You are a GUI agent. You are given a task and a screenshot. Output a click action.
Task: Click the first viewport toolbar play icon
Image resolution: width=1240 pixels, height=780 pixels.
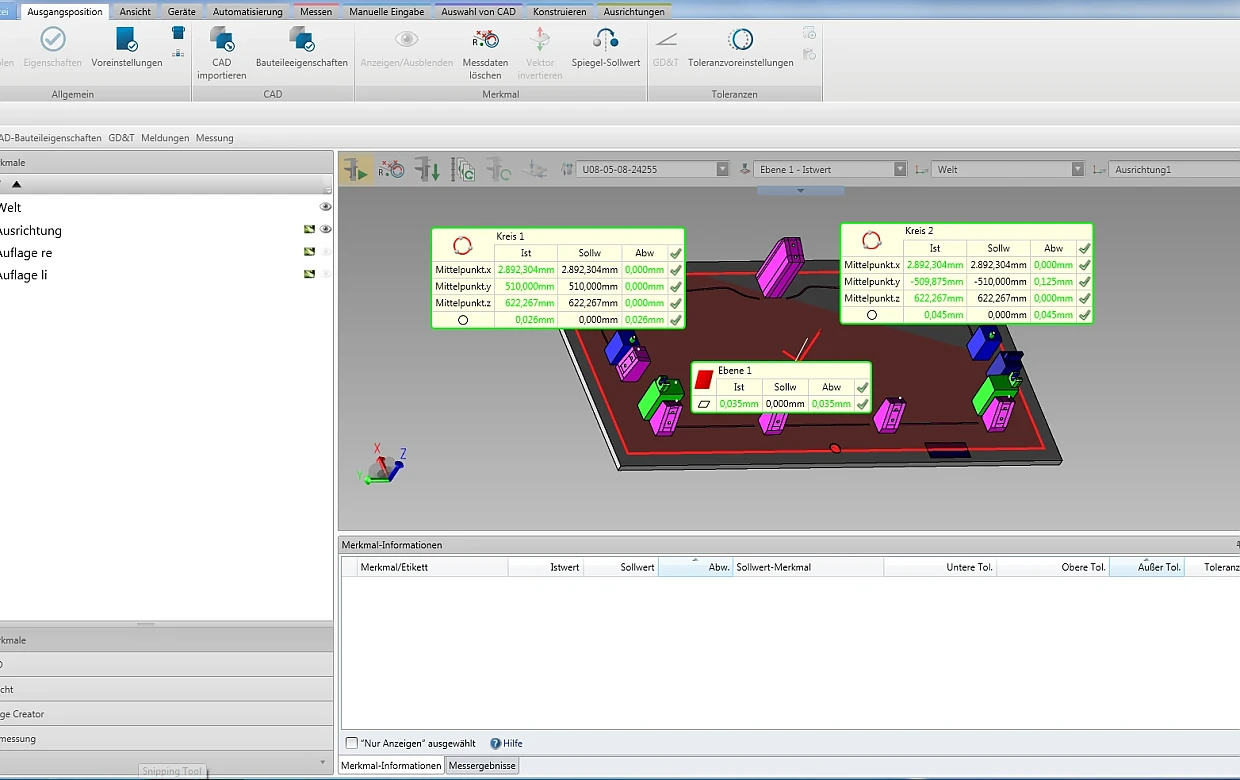(355, 170)
